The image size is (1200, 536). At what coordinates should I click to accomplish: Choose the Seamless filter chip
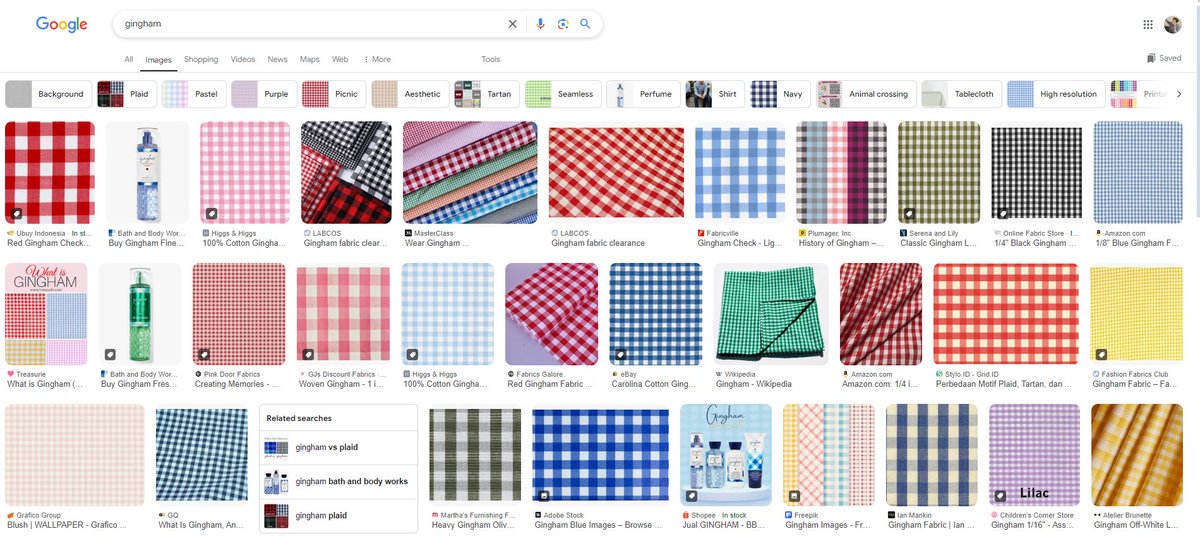[x=563, y=94]
